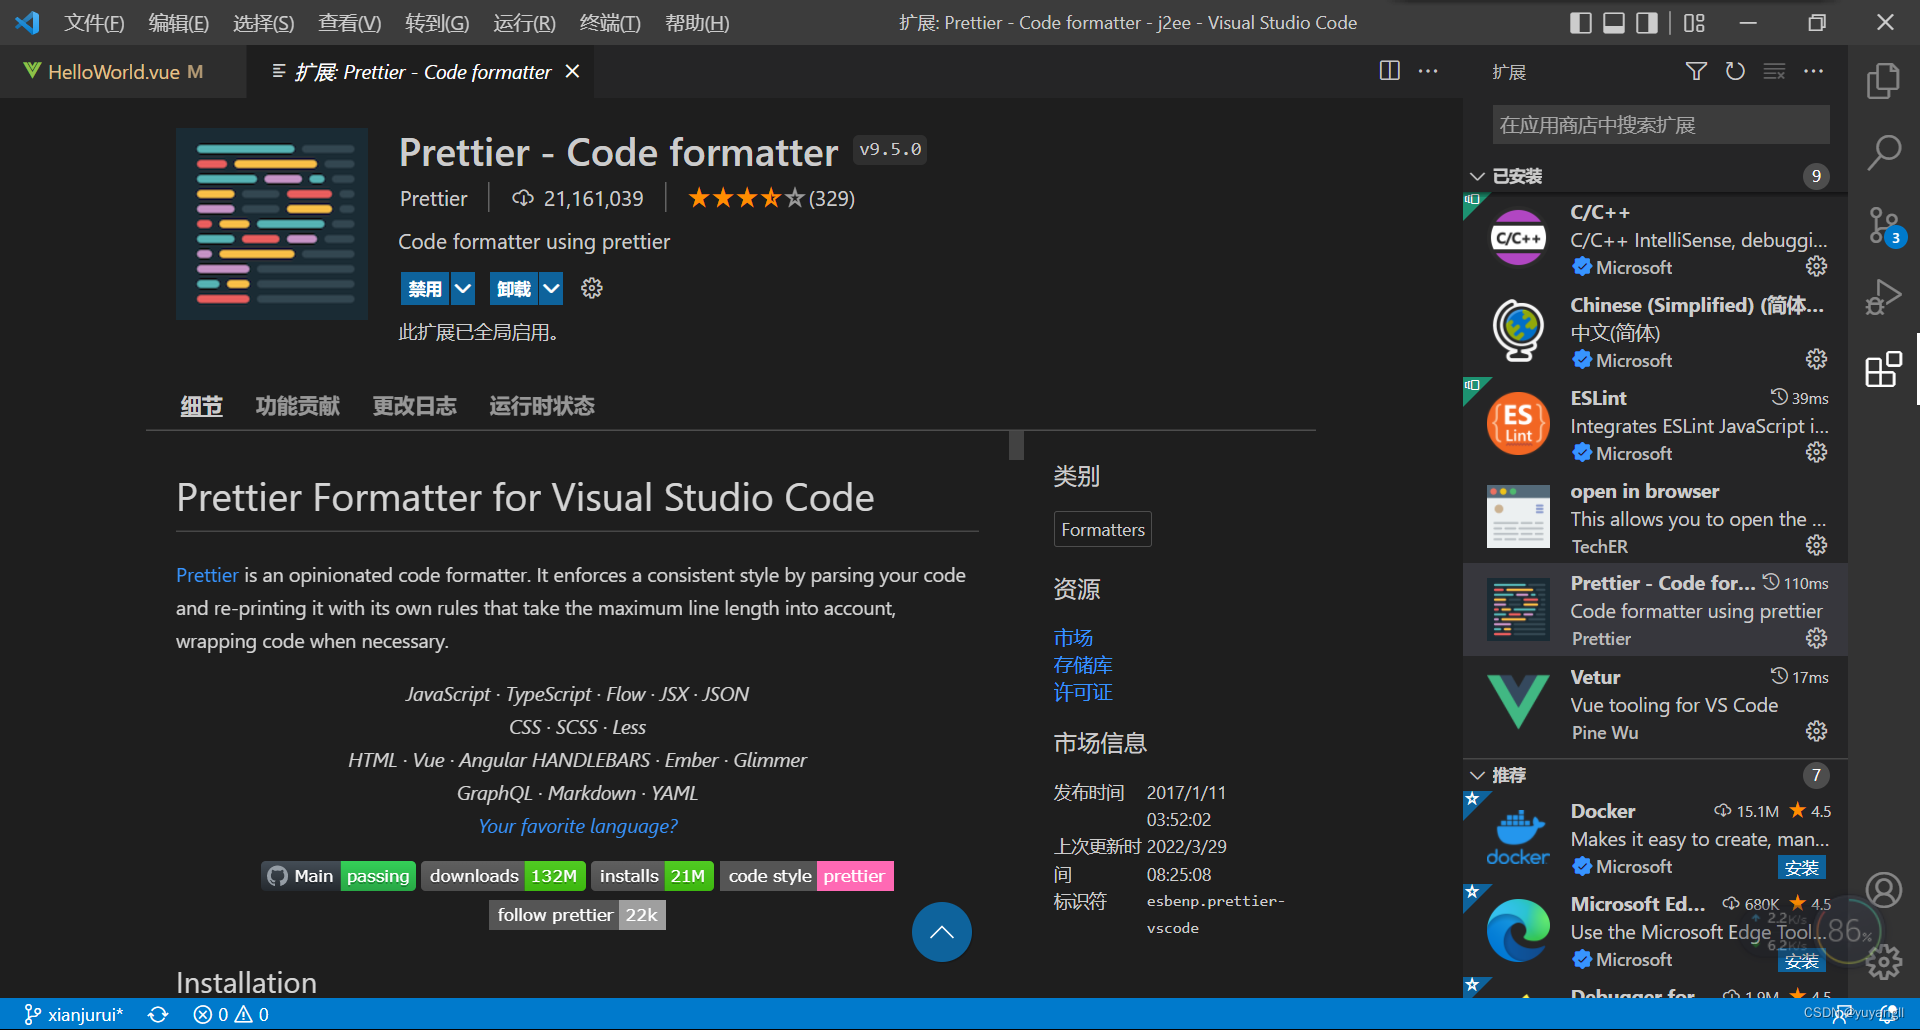Click the filter icon in the Extensions panel
The image size is (1920, 1030).
pos(1697,71)
